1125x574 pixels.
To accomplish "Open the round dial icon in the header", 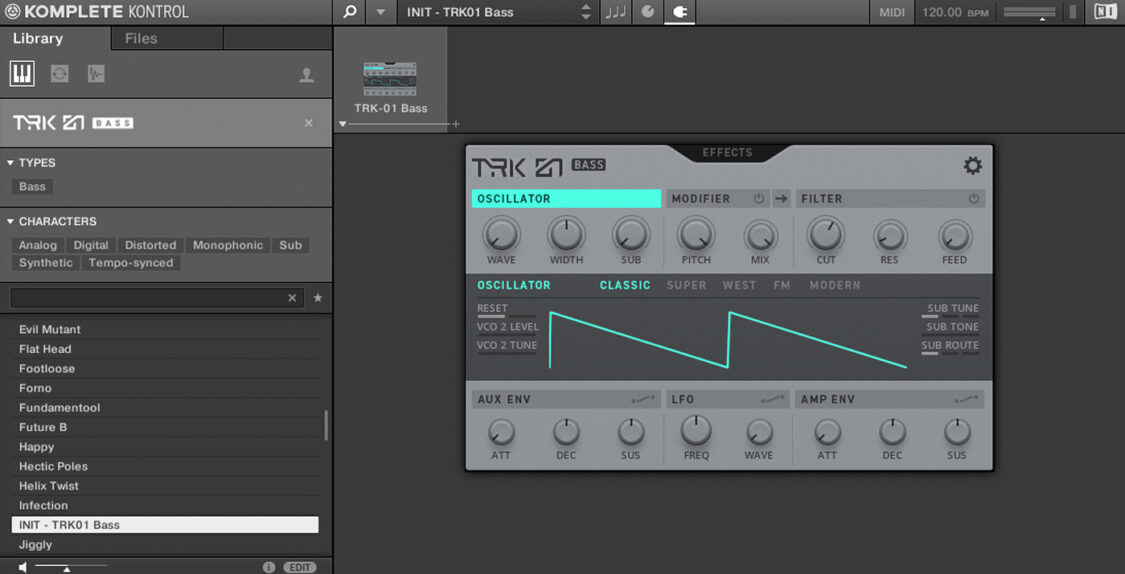I will click(x=648, y=12).
